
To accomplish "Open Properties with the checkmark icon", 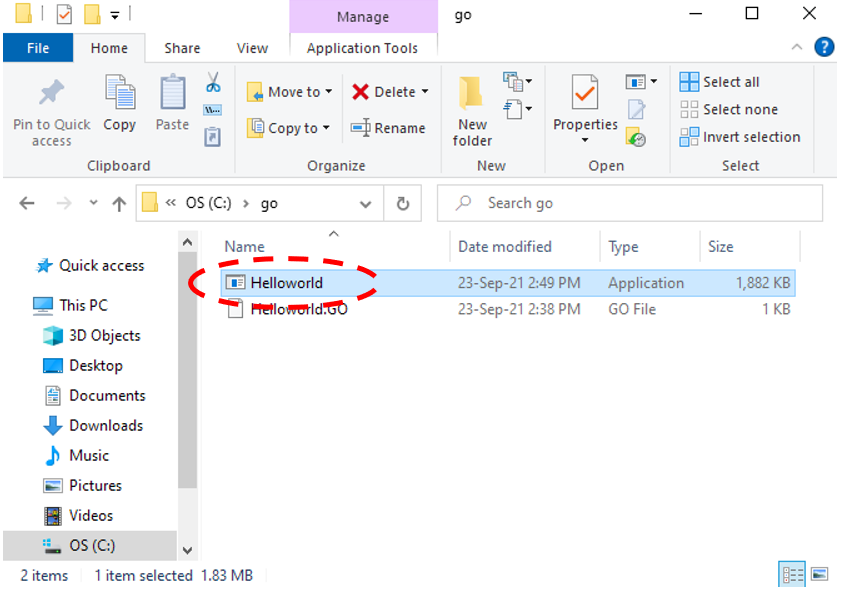I will (585, 94).
